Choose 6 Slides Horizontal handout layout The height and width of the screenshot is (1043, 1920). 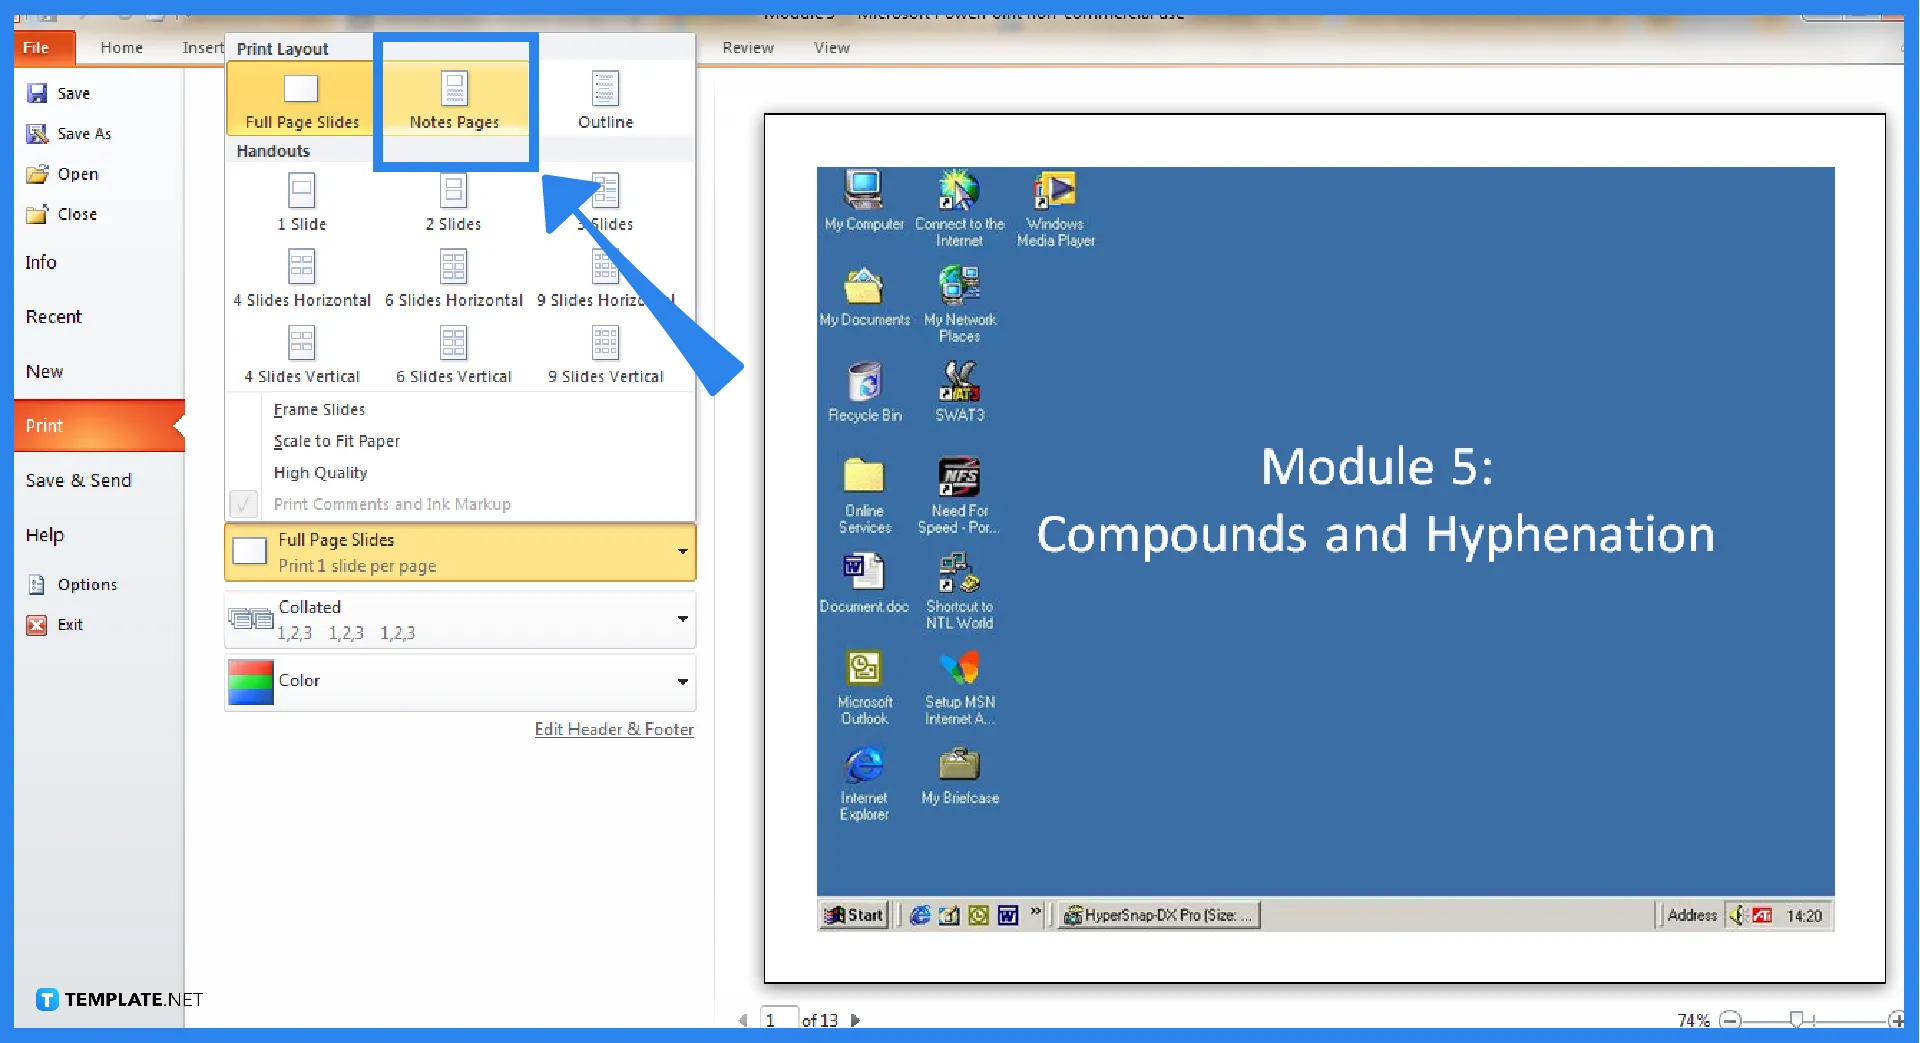tap(455, 275)
